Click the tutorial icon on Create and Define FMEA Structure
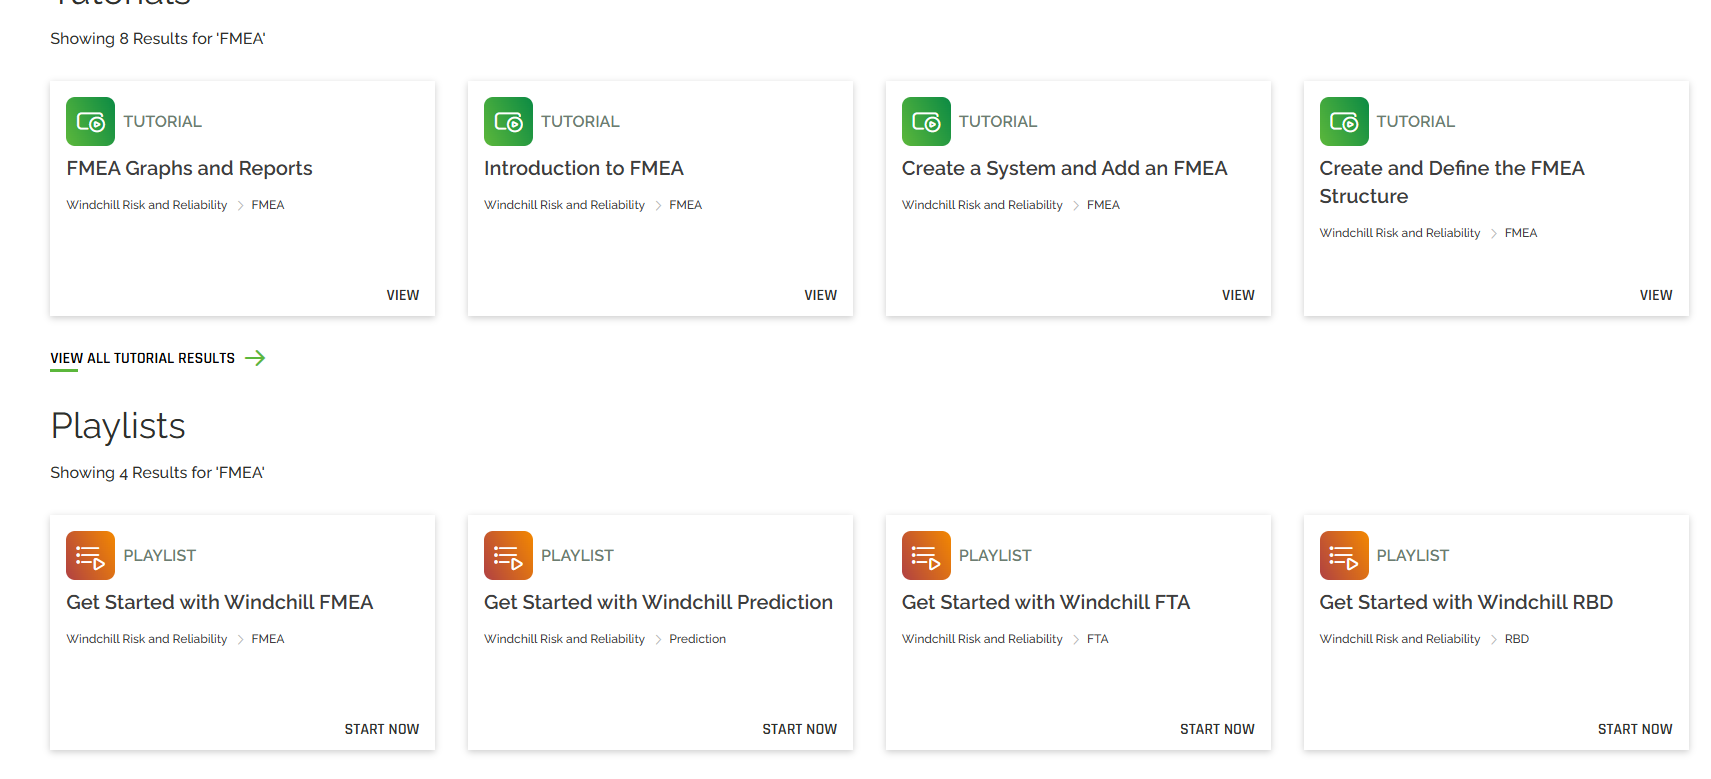The height and width of the screenshot is (779, 1711). pos(1344,121)
